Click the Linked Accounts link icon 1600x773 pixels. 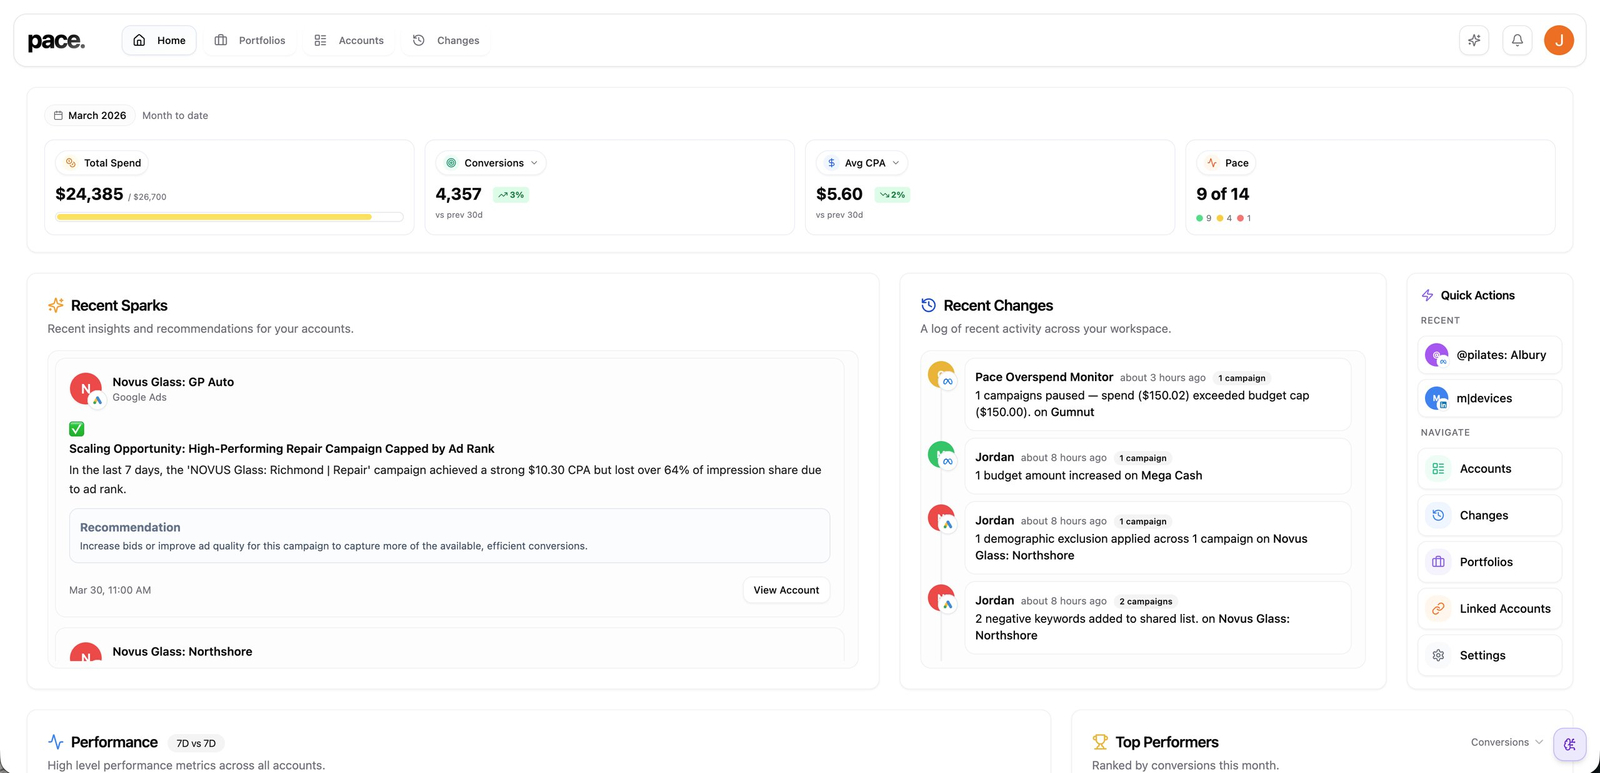point(1438,609)
